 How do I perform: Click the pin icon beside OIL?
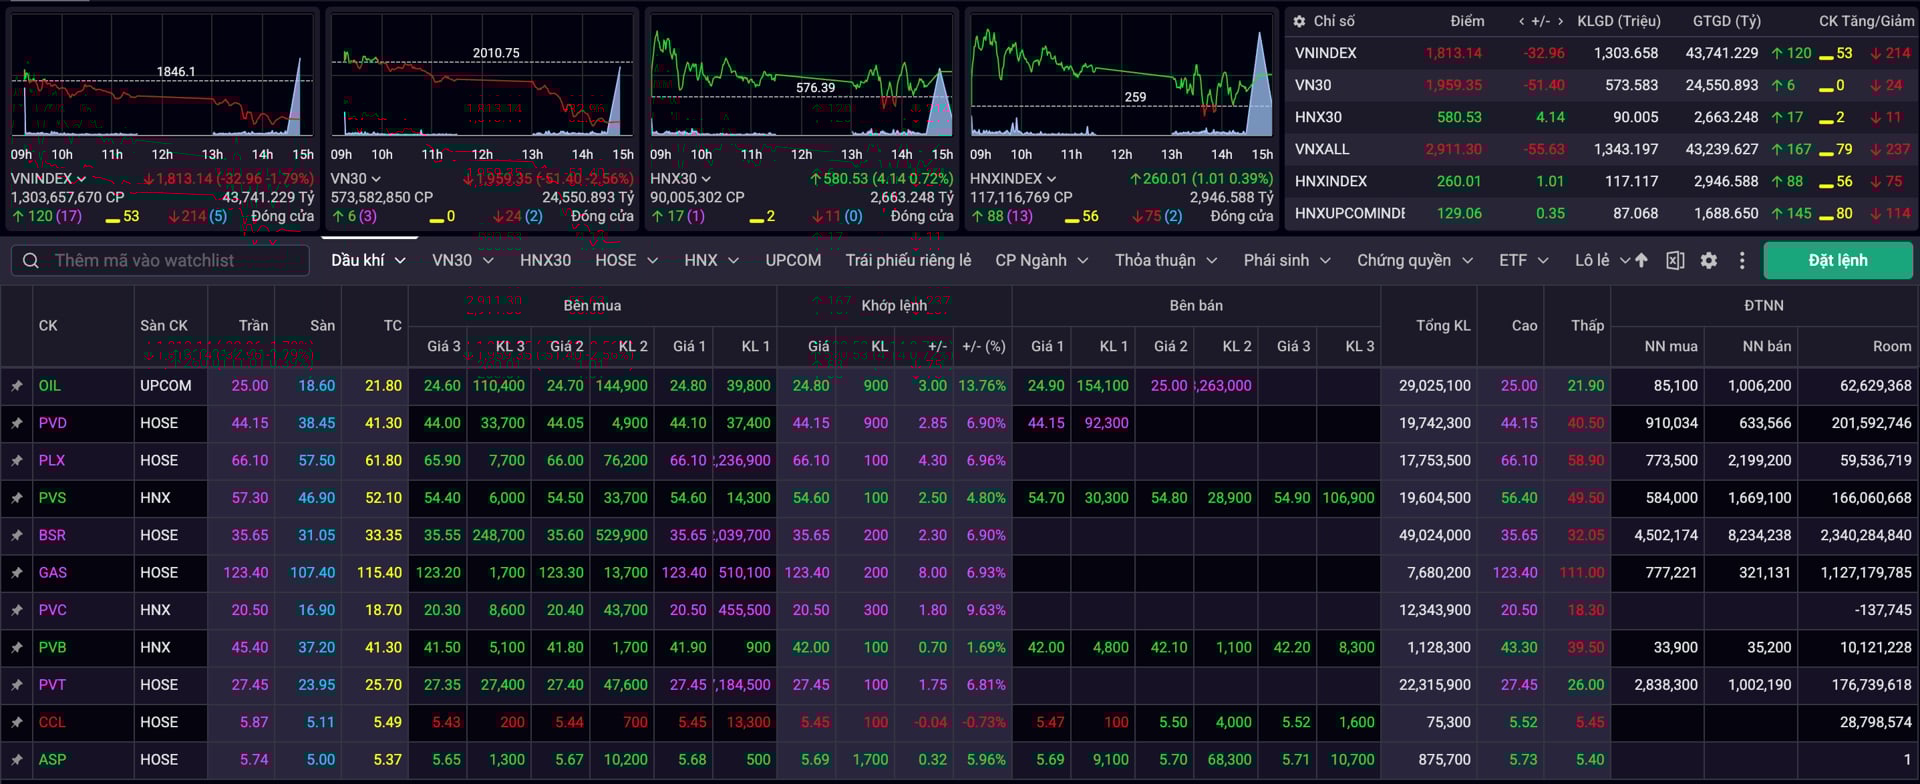[x=17, y=386]
